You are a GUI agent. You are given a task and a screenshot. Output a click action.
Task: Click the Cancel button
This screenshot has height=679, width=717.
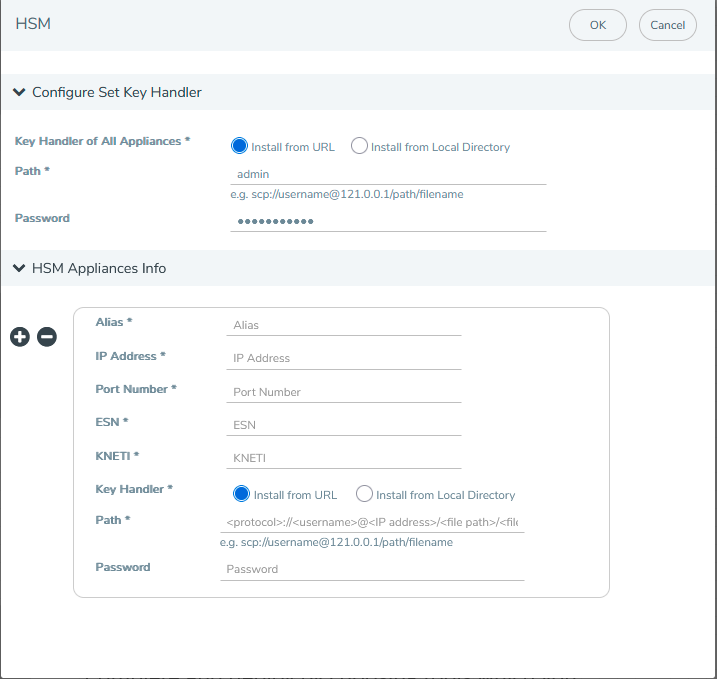pos(668,25)
